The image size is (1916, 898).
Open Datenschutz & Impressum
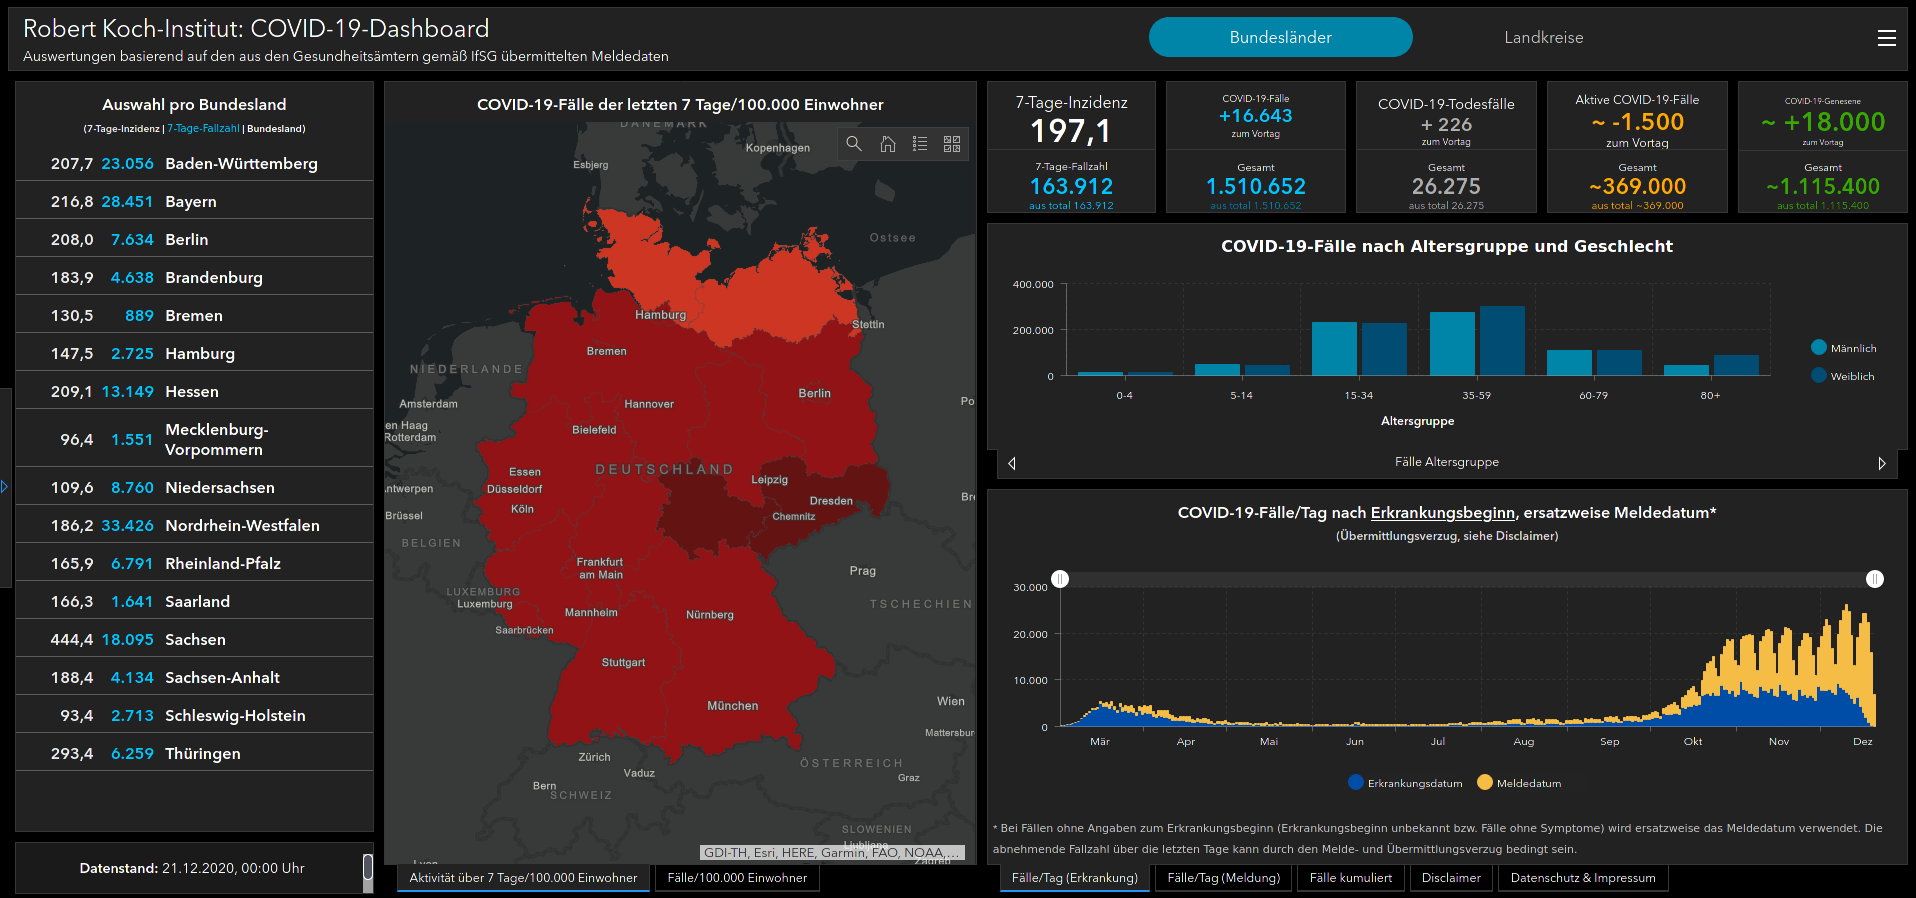point(1582,878)
